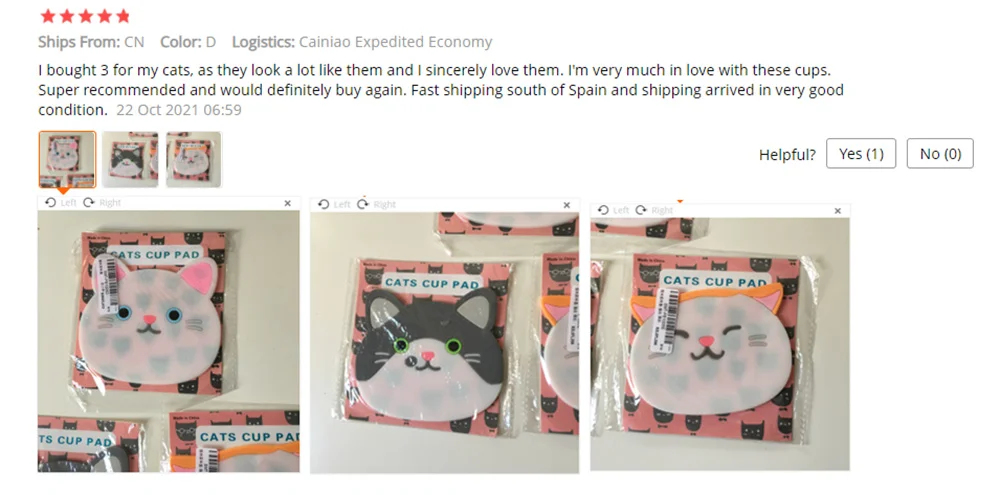Click the Cainiao Expedited Economy logistics text
This screenshot has height=495, width=1000.
tap(395, 42)
